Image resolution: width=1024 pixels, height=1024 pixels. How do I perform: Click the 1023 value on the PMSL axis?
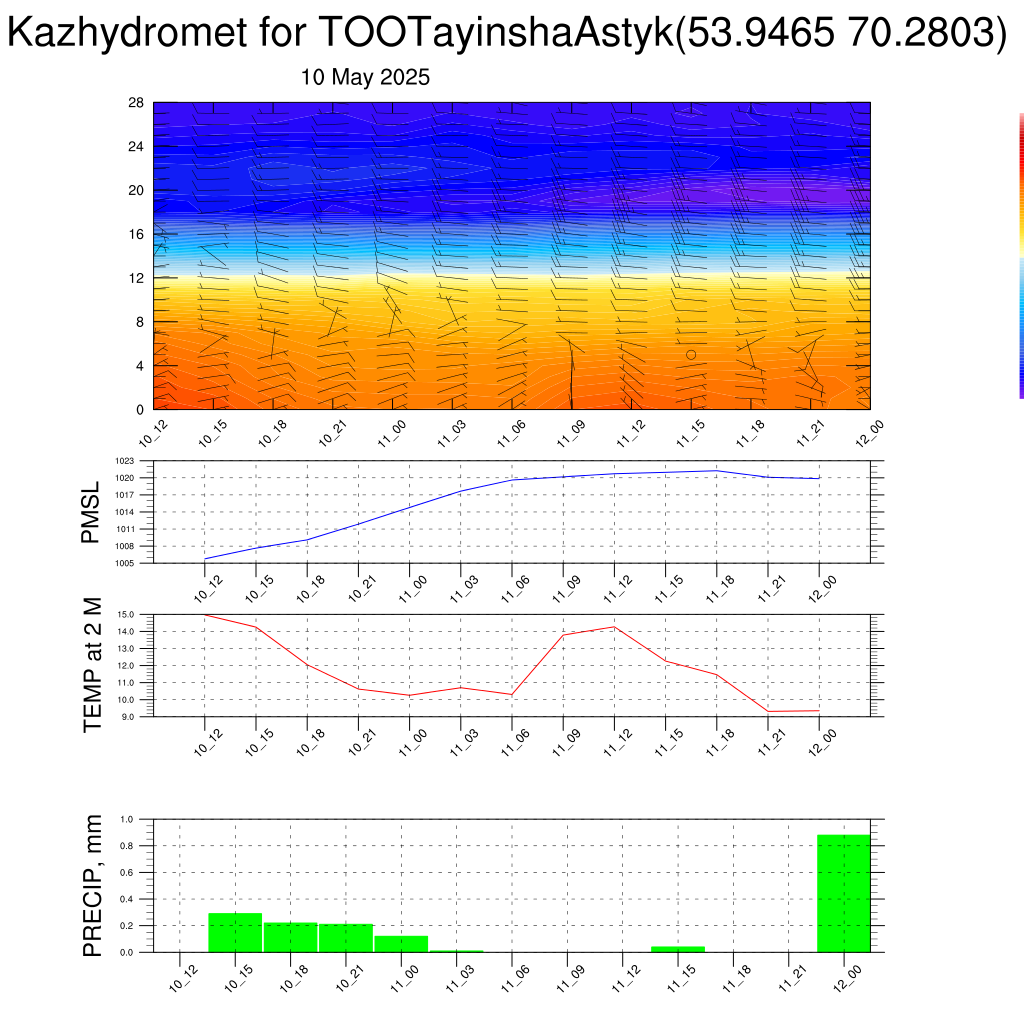pos(125,461)
